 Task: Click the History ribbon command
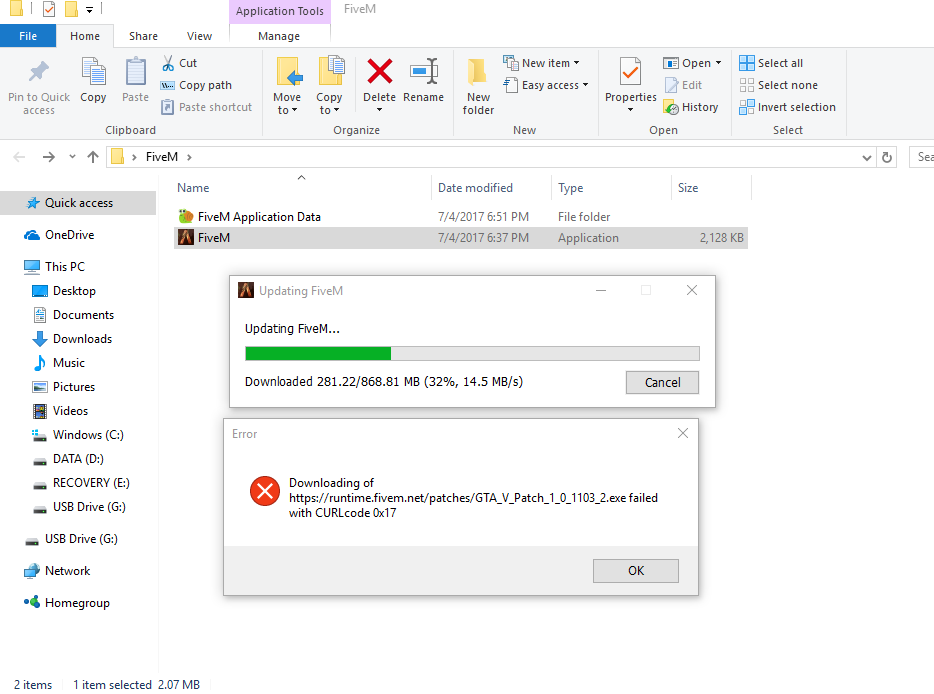691,107
